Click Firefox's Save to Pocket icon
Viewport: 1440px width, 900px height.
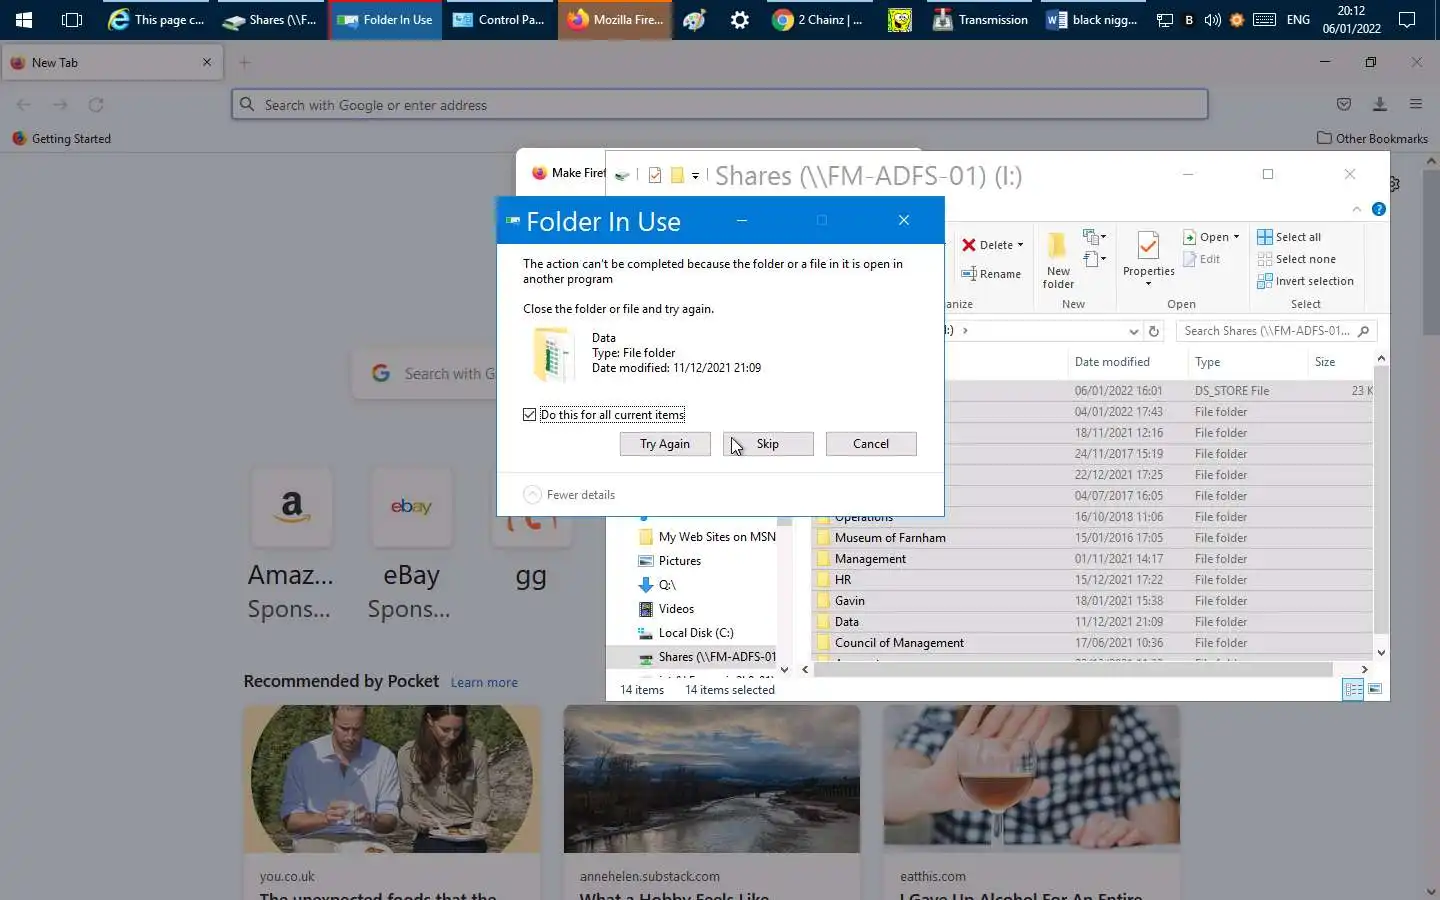point(1344,104)
